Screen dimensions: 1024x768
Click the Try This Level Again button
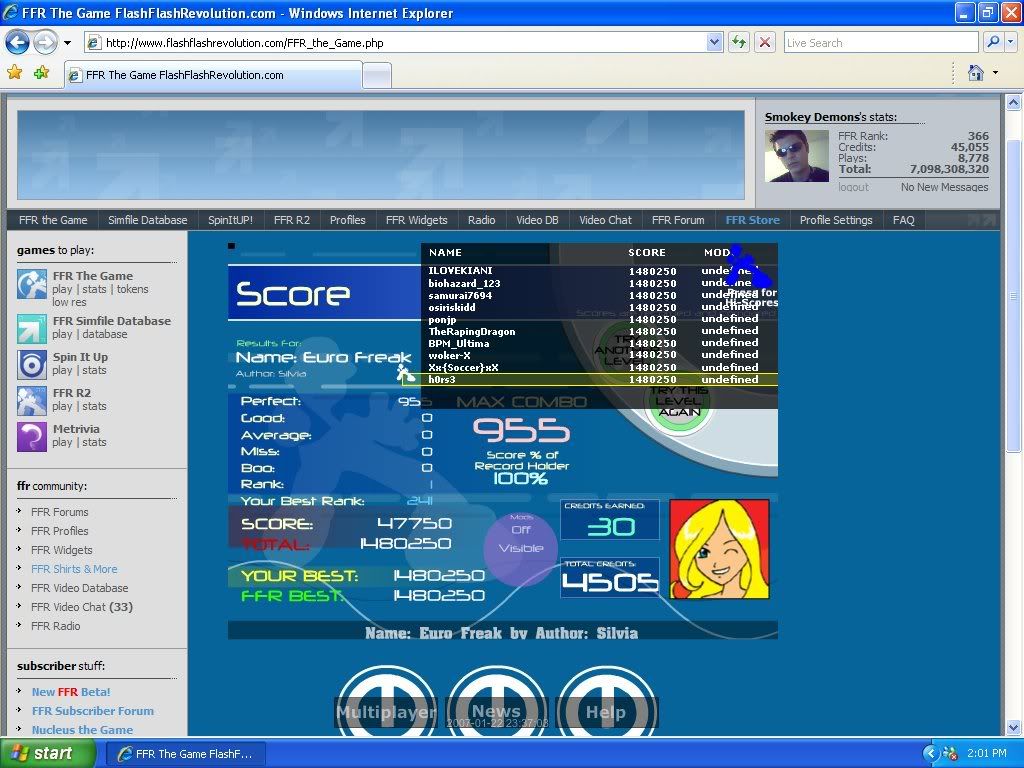tap(680, 402)
